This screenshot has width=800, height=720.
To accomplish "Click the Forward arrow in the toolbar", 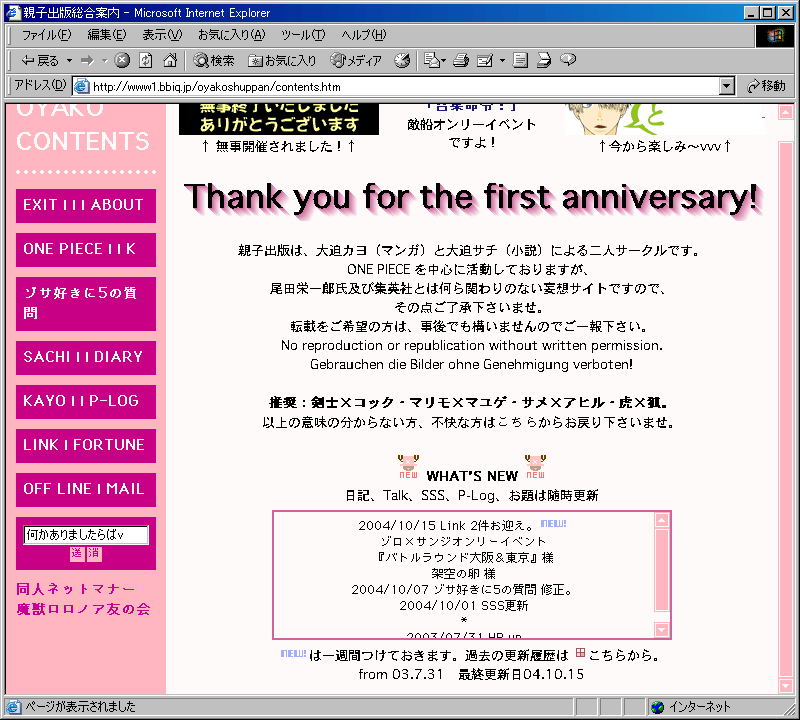I will coord(88,61).
